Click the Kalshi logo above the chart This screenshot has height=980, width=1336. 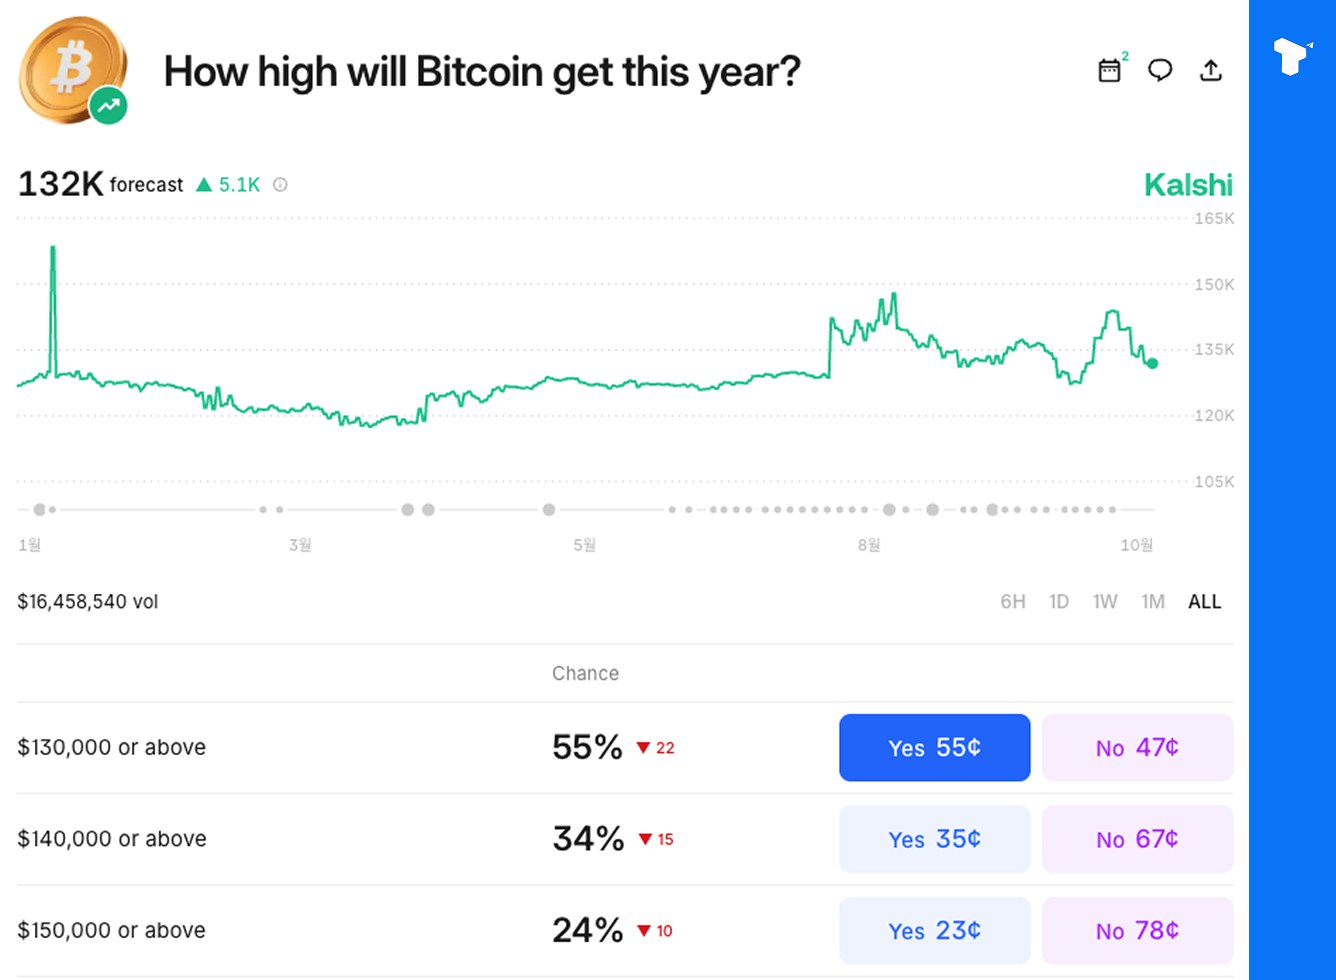(x=1188, y=185)
